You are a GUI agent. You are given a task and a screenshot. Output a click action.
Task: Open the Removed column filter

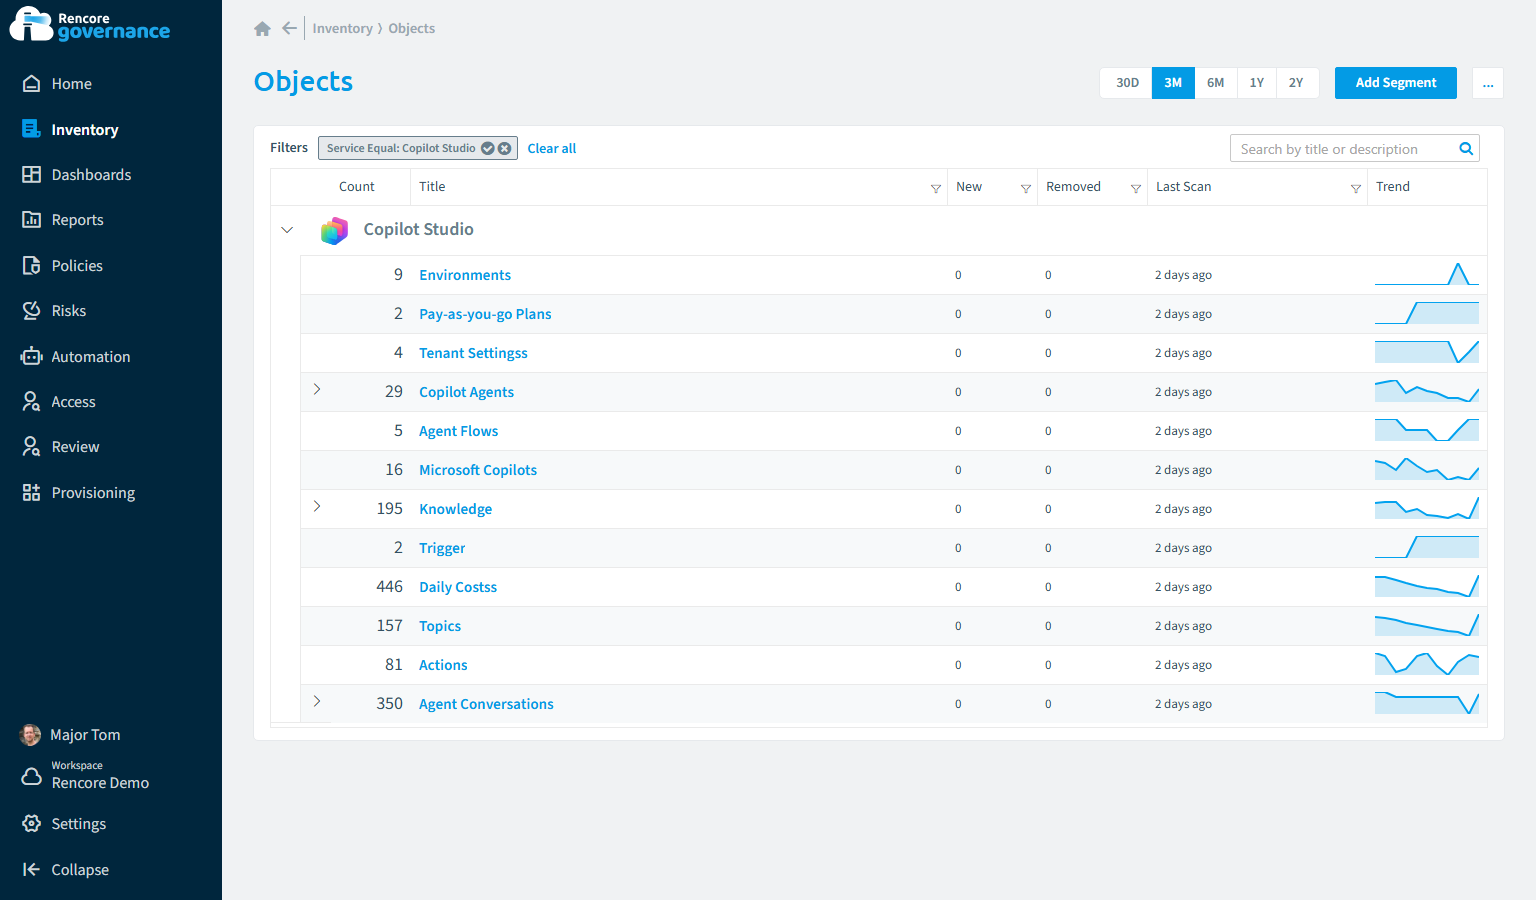click(x=1136, y=188)
